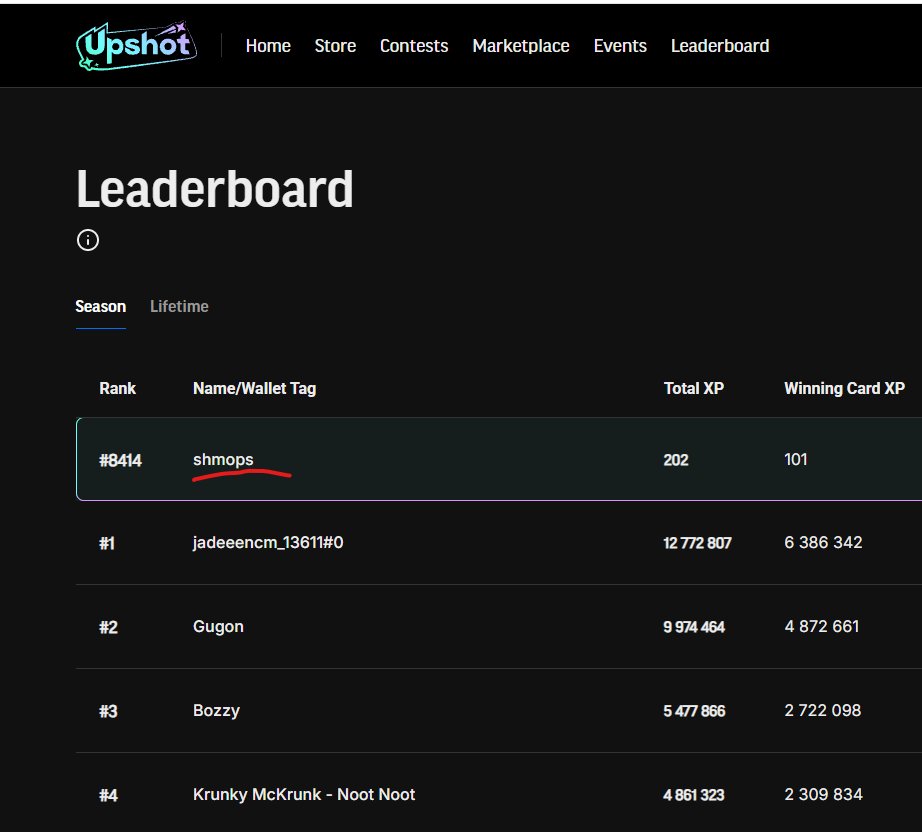Switch to the Season tab
The height and width of the screenshot is (832, 922).
pos(100,306)
